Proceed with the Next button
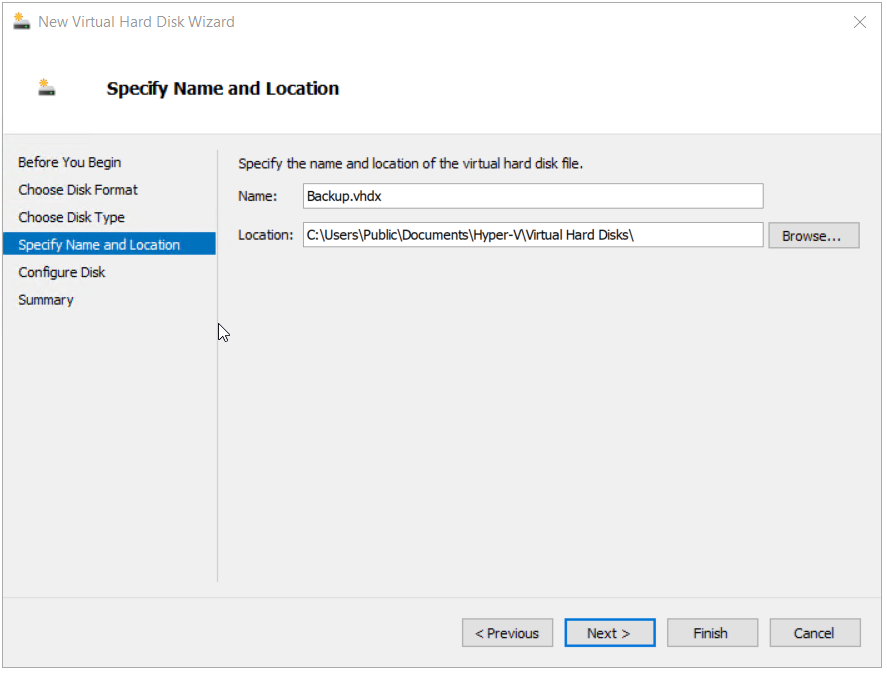Screen dimensions: 887x673 click(609, 633)
